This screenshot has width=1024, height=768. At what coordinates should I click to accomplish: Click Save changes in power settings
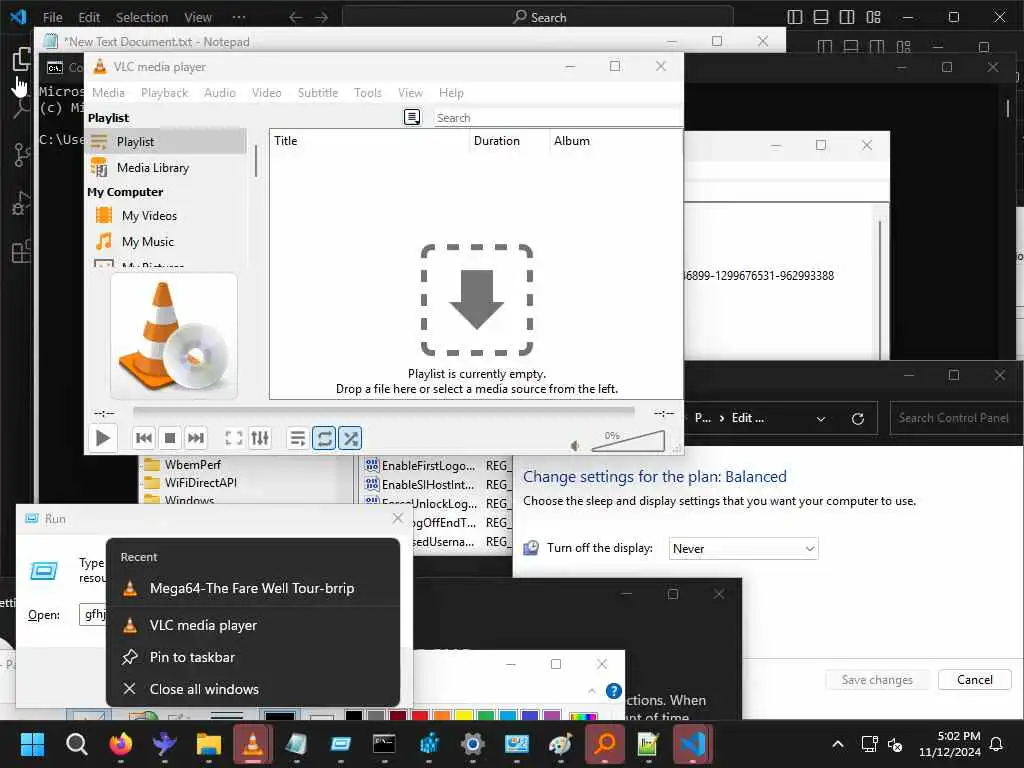point(877,680)
